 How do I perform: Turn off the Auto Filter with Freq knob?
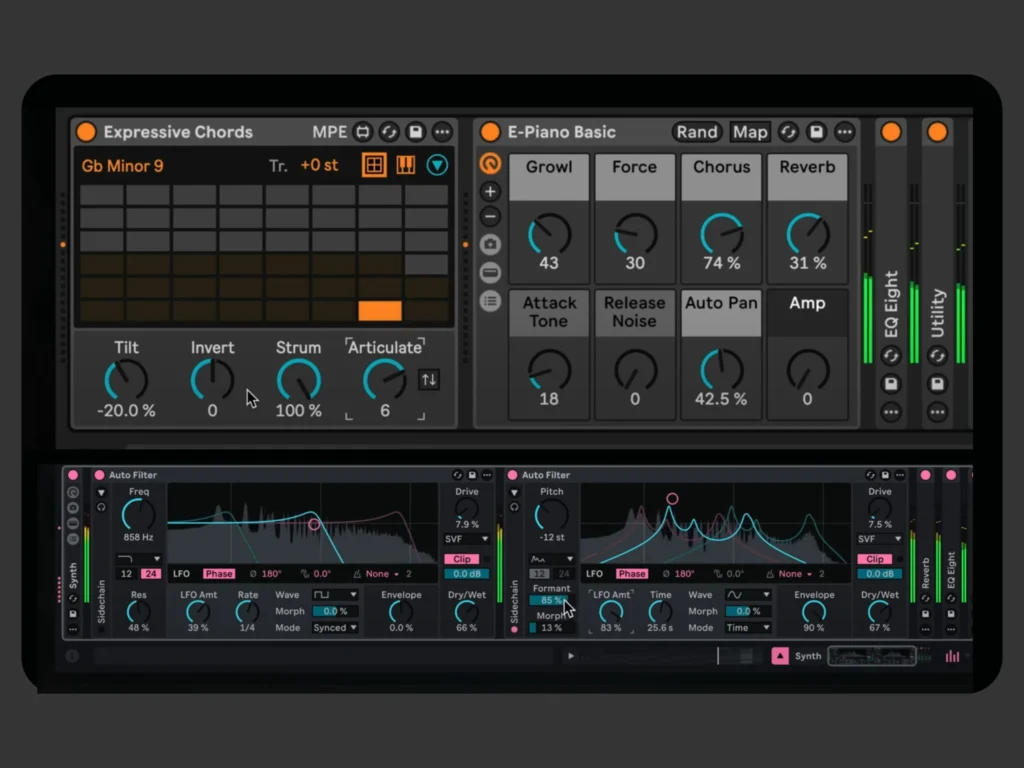point(99,475)
